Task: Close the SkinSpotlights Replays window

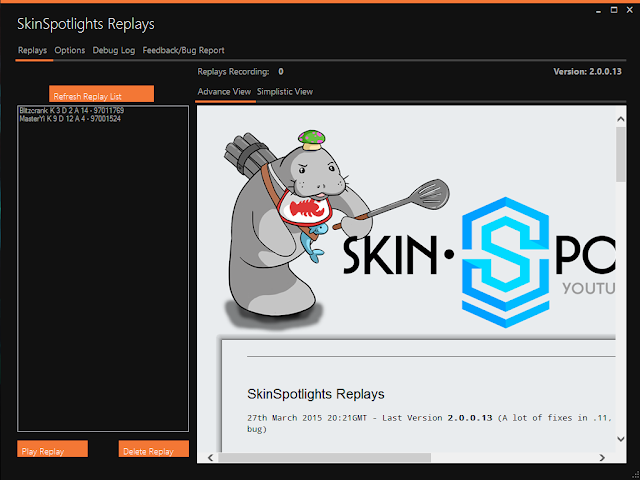Action: [629, 10]
